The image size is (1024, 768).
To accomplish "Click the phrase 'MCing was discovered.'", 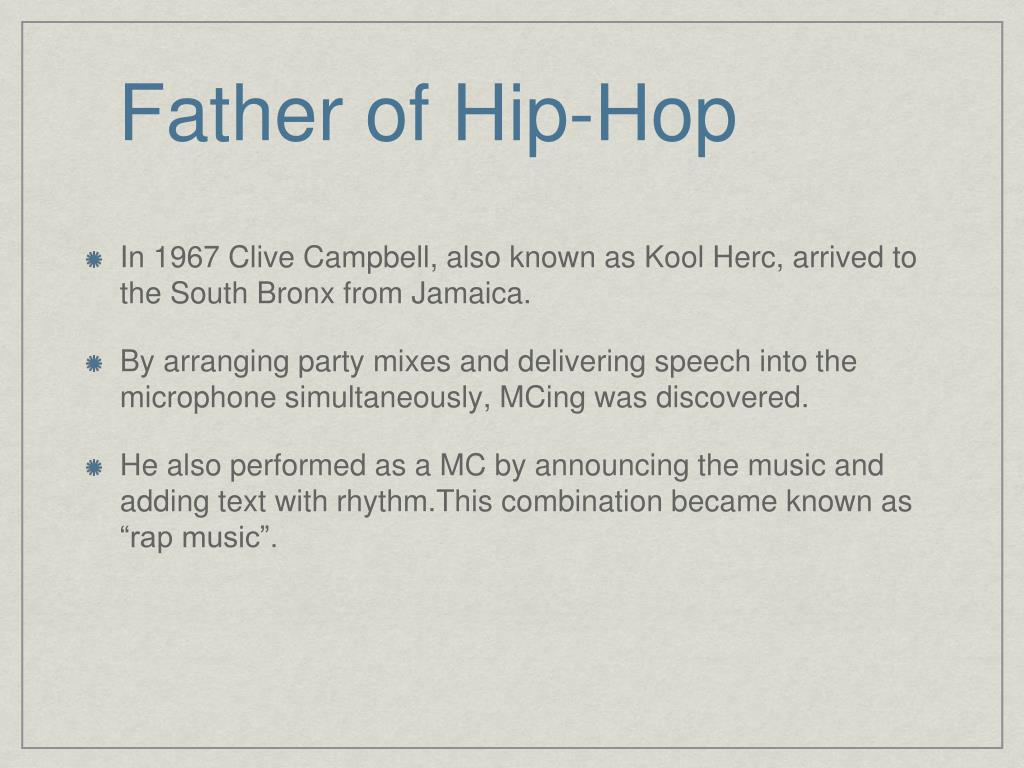I will coord(654,398).
